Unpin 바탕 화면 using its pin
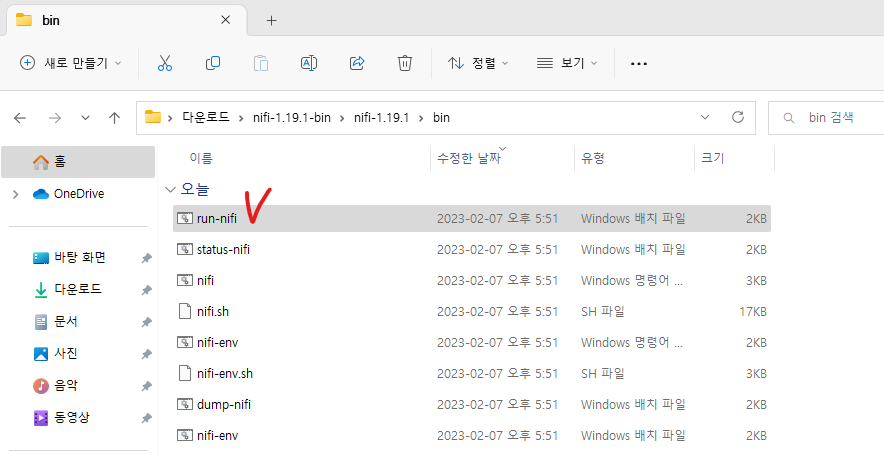The width and height of the screenshot is (884, 457). (146, 258)
